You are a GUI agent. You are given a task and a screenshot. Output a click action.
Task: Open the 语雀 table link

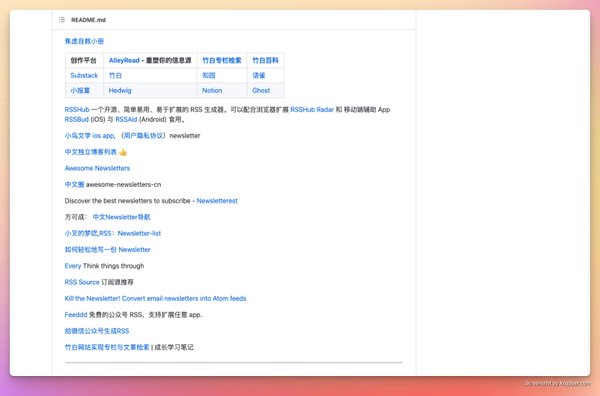pos(259,75)
